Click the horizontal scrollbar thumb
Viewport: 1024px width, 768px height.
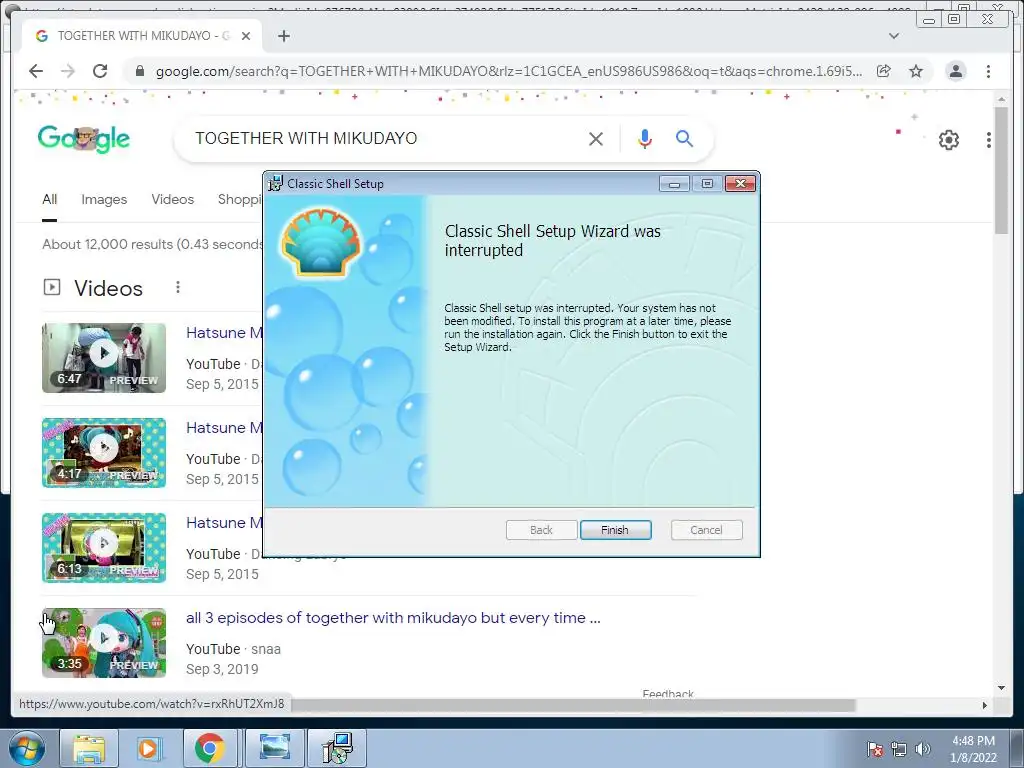[573, 705]
